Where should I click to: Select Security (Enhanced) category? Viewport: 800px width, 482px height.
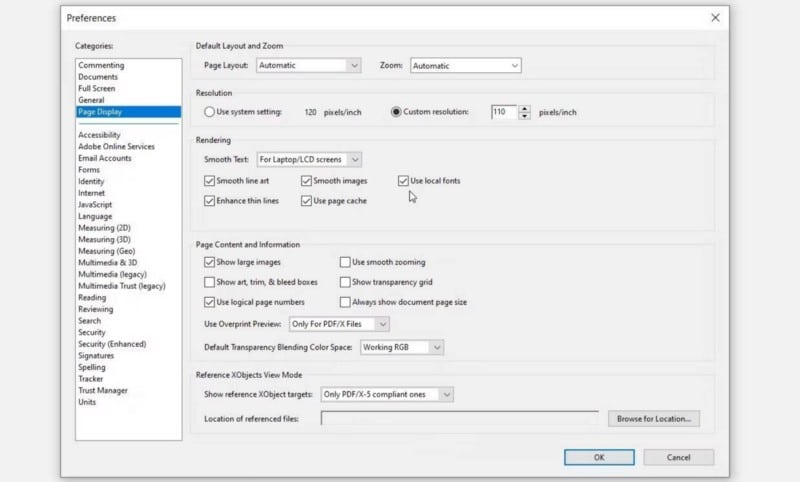(112, 344)
